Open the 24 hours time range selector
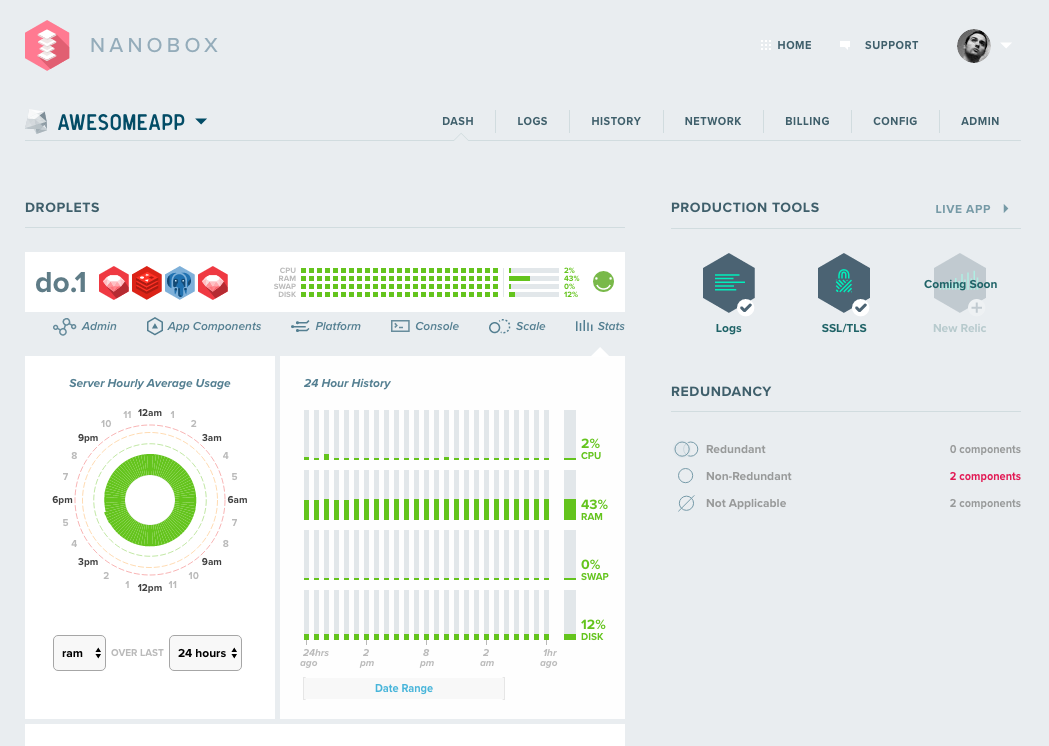The height and width of the screenshot is (746, 1049). click(205, 652)
